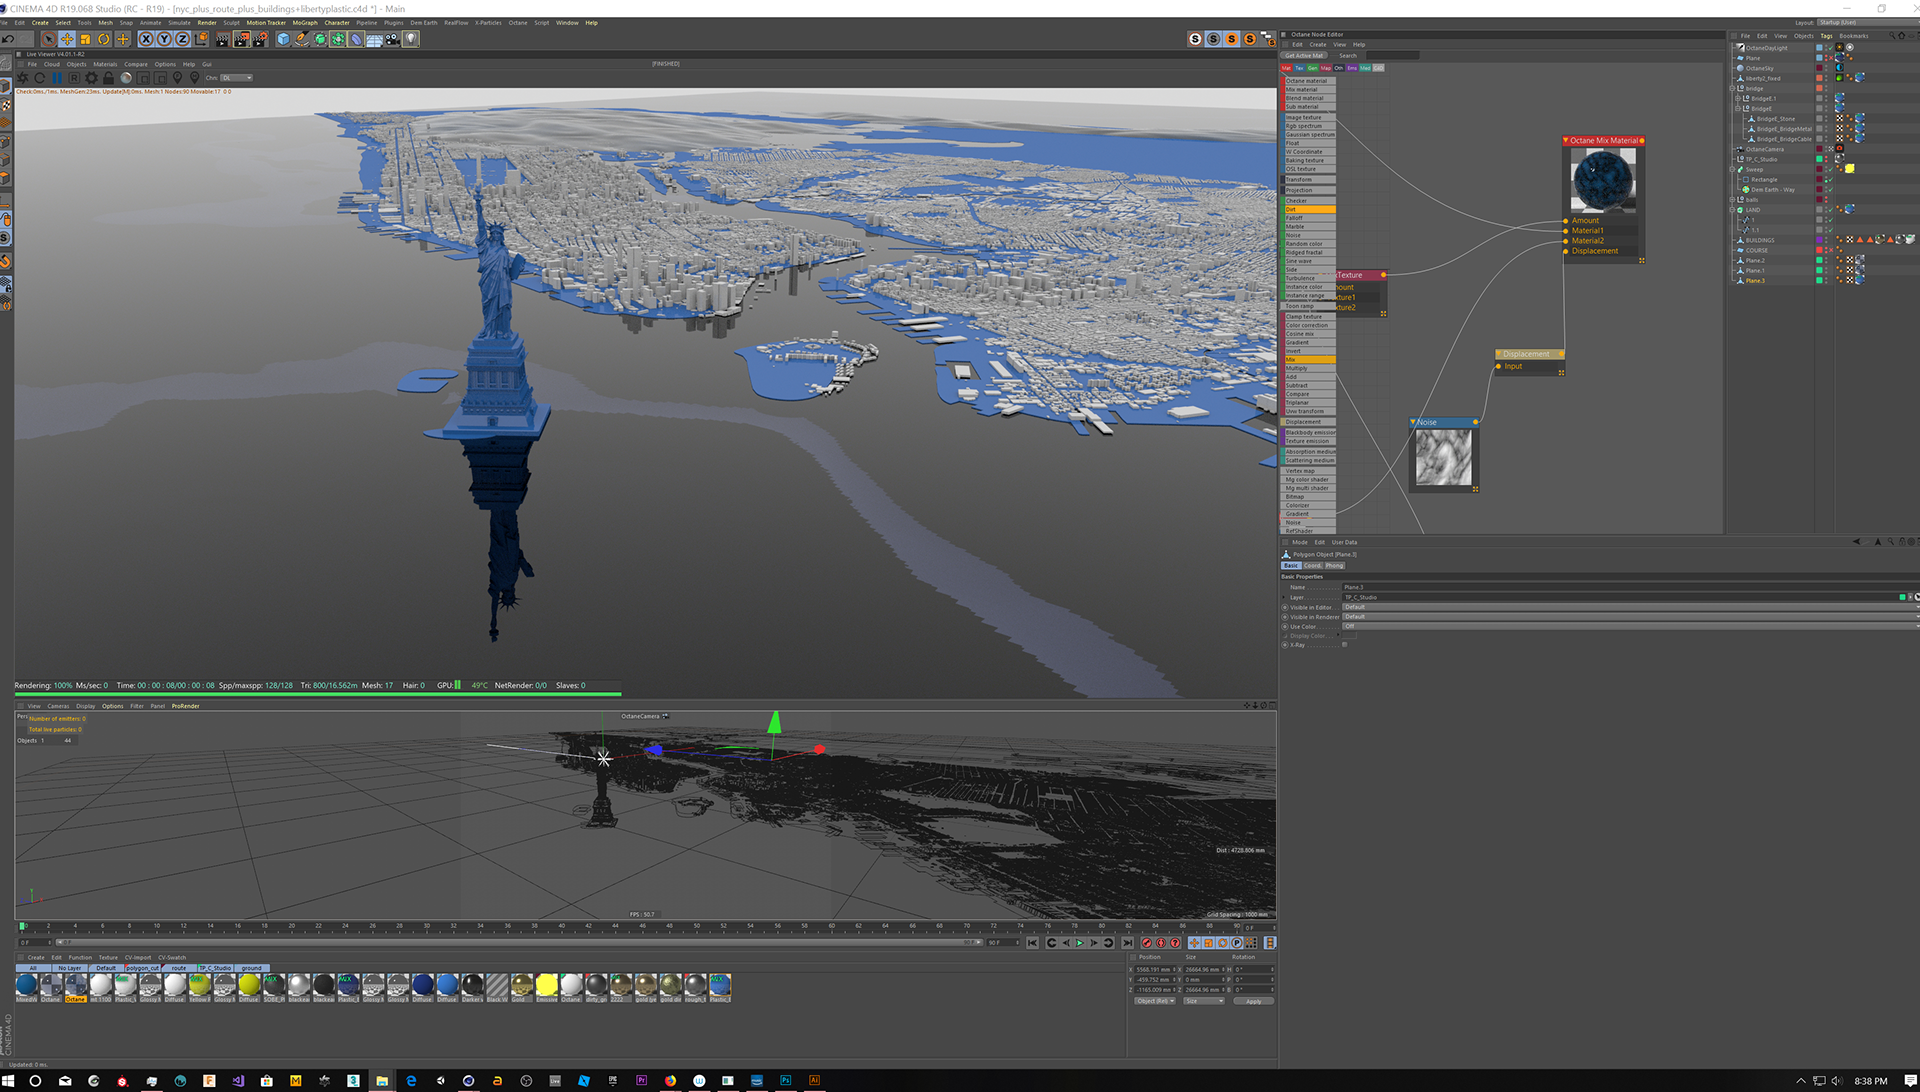Add a Camera object from toolbar
Viewport: 1920px width, 1092px height.
[392, 39]
